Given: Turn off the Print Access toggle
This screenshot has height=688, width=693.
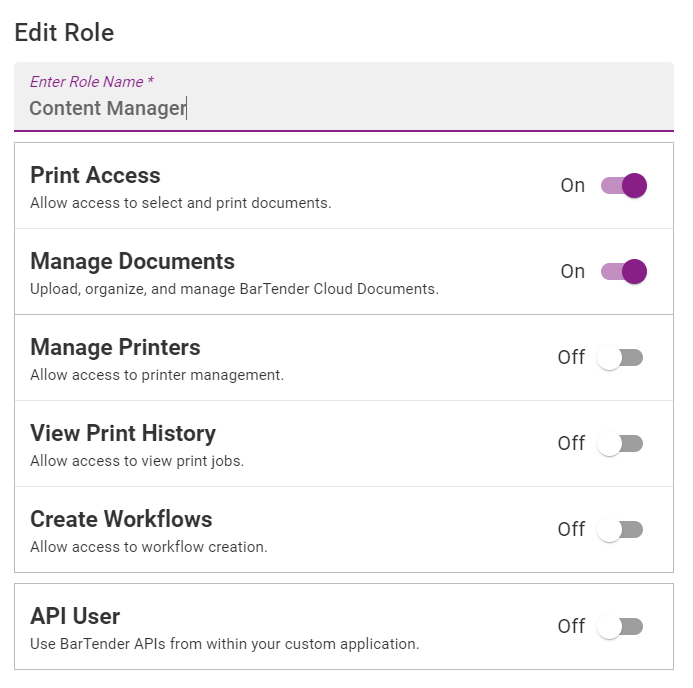Looking at the screenshot, I should (x=623, y=186).
